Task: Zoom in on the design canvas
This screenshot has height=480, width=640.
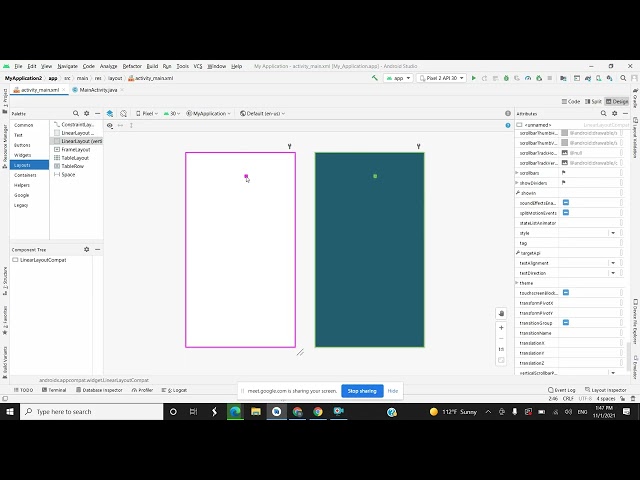Action: click(x=501, y=327)
